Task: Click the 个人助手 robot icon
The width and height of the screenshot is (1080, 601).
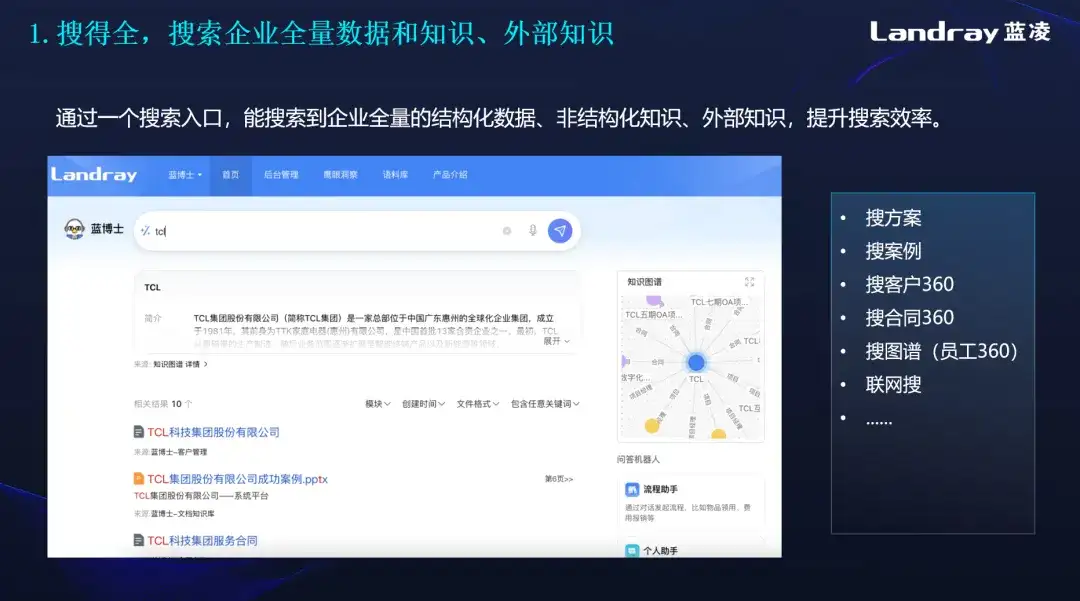Action: [632, 551]
